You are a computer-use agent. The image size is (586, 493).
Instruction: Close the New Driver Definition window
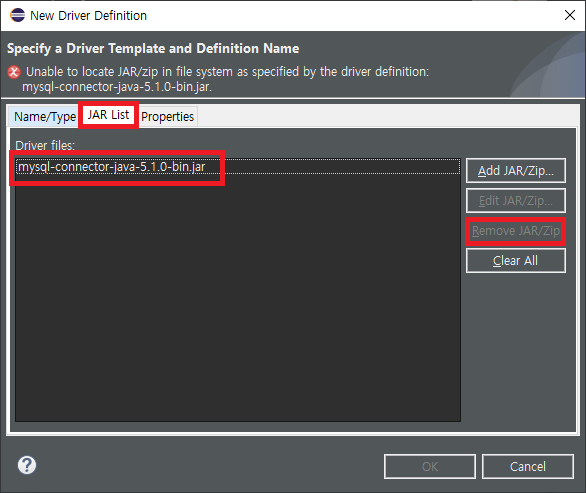pyautogui.click(x=570, y=15)
